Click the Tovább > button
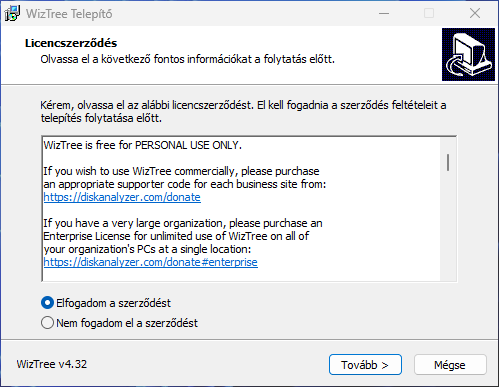The image size is (499, 387). 365,365
